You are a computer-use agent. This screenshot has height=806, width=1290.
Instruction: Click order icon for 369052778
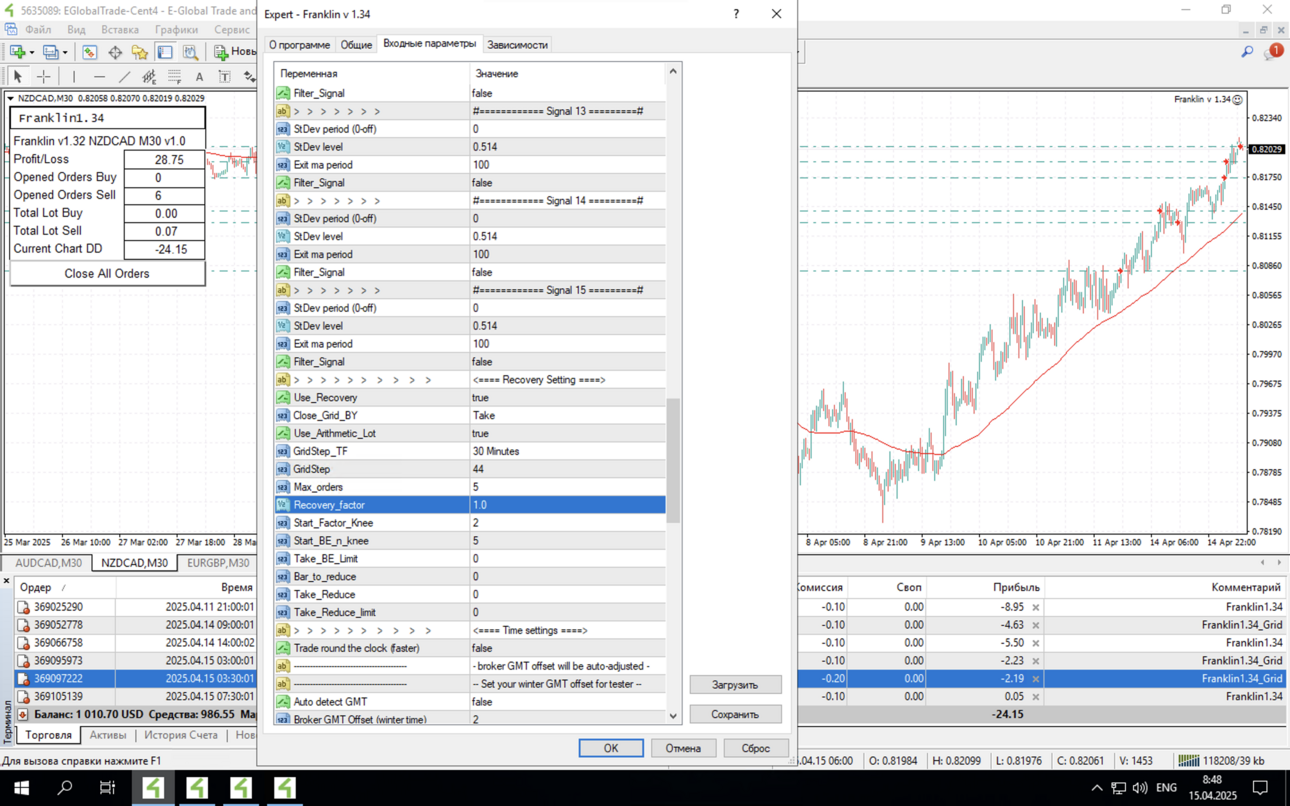click(x=23, y=625)
